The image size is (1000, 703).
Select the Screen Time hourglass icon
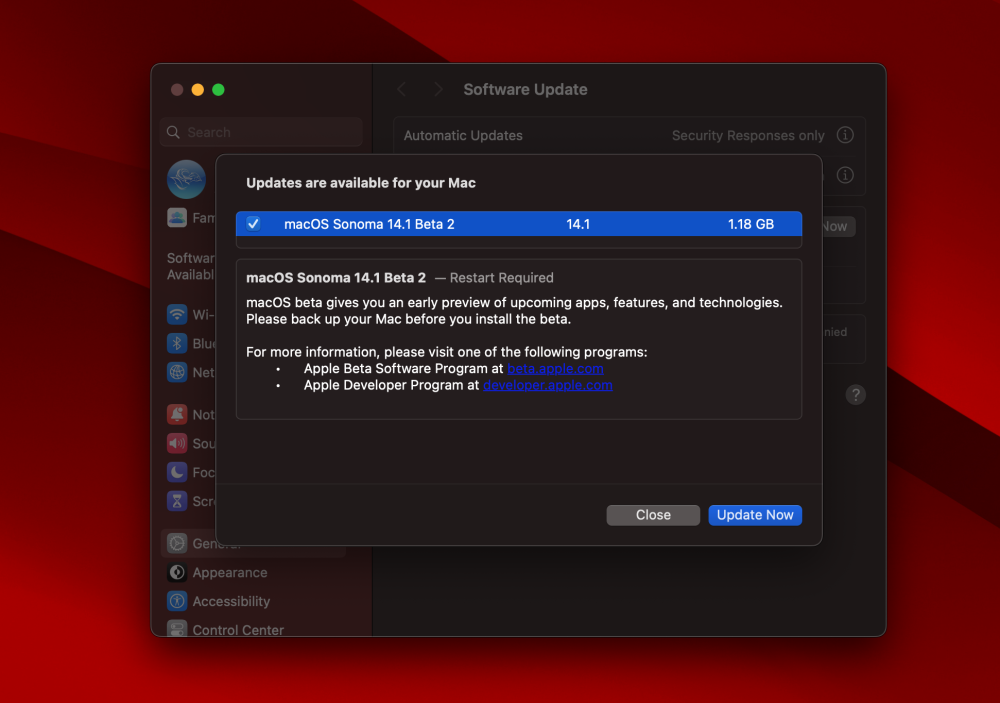[177, 501]
